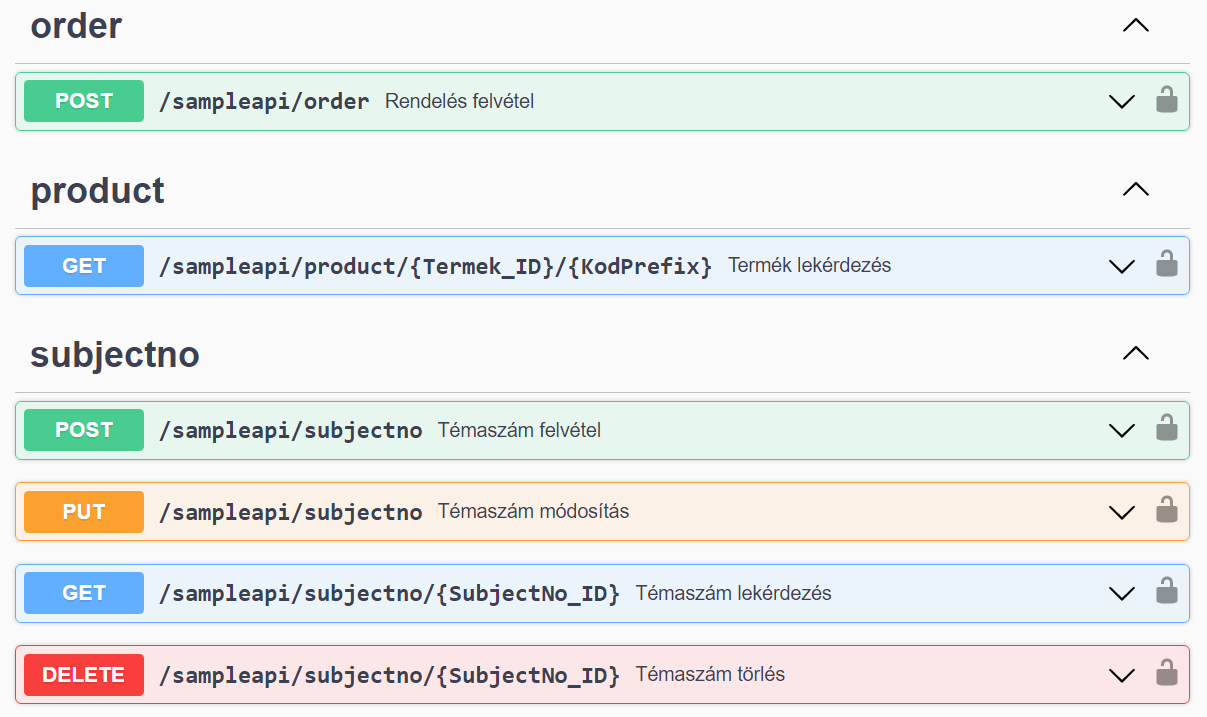The height and width of the screenshot is (717, 1207).
Task: Collapse the order section
Action: pos(1136,26)
